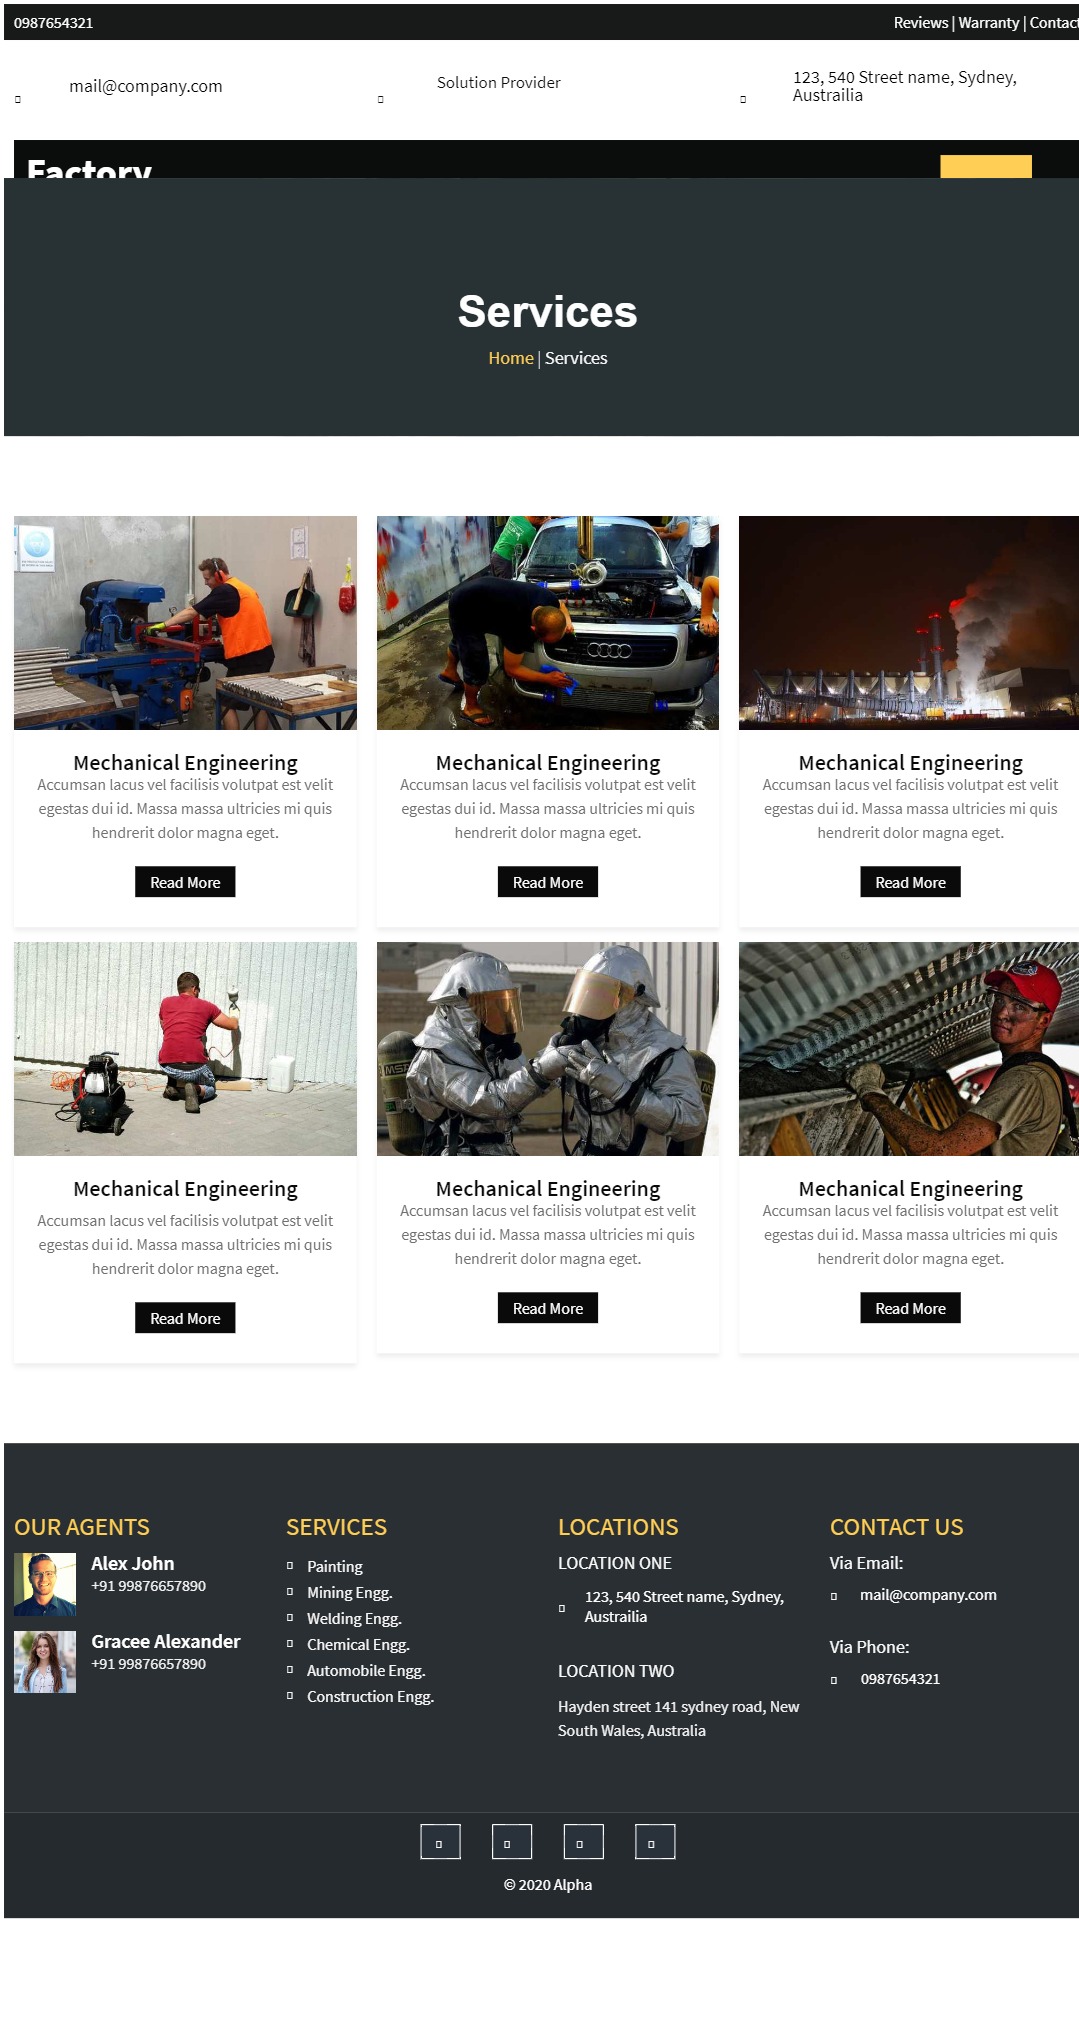
Task: Click Read More under the silver fire suits card
Action: (548, 1308)
